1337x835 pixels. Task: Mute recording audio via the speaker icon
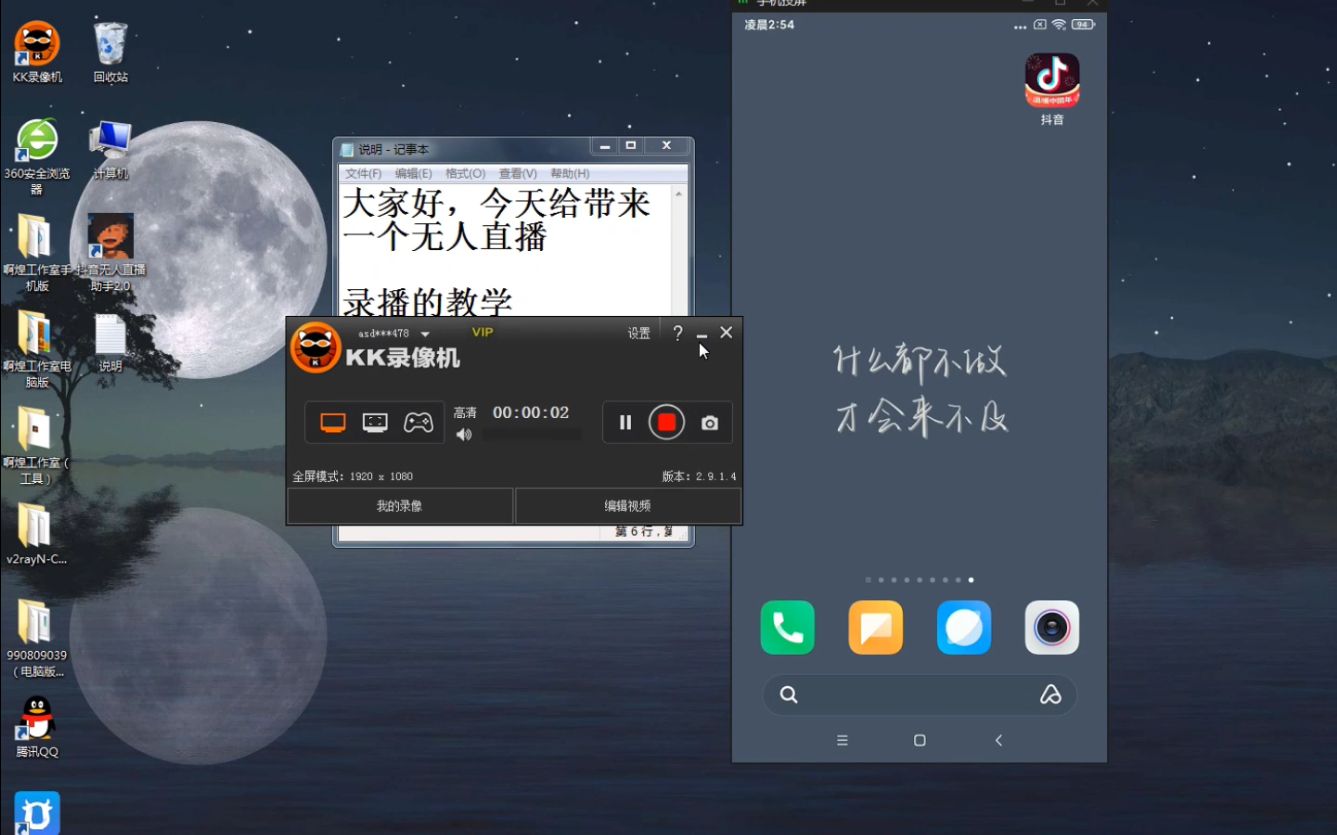click(464, 434)
